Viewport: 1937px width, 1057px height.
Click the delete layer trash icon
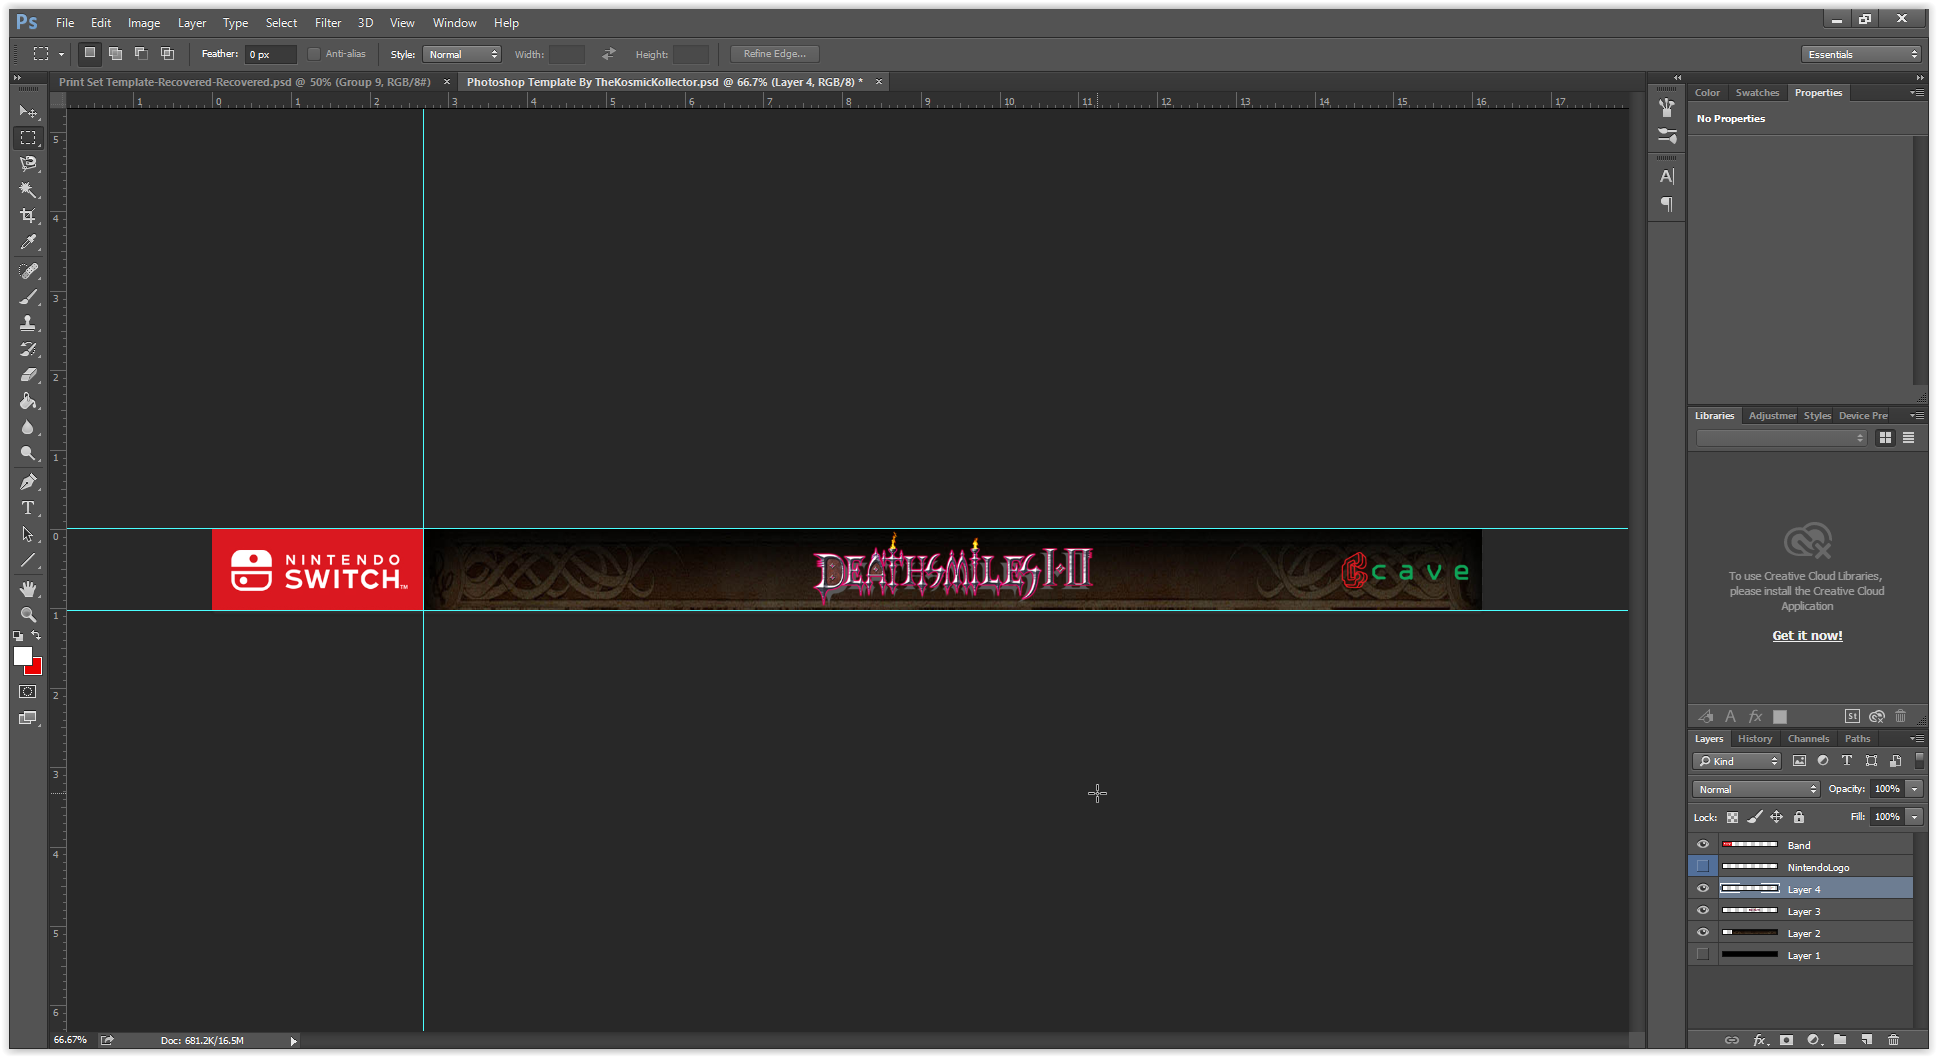tap(1893, 1040)
